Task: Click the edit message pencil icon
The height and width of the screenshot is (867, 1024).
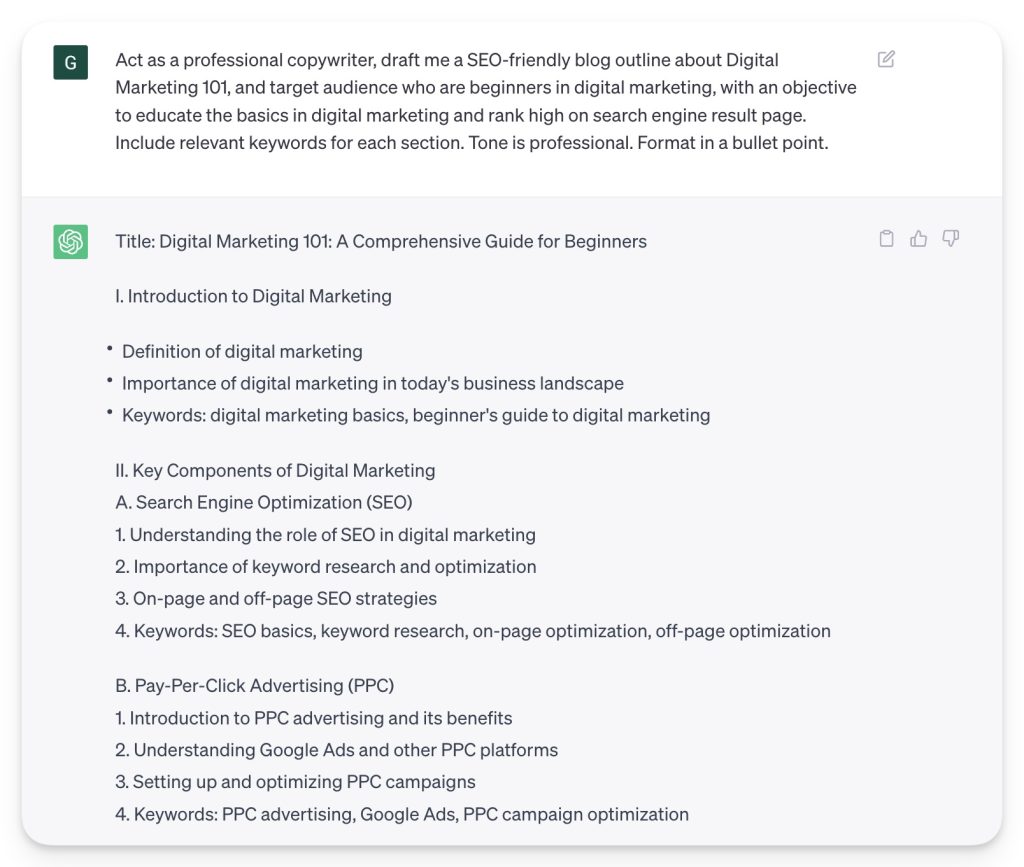Action: (886, 59)
